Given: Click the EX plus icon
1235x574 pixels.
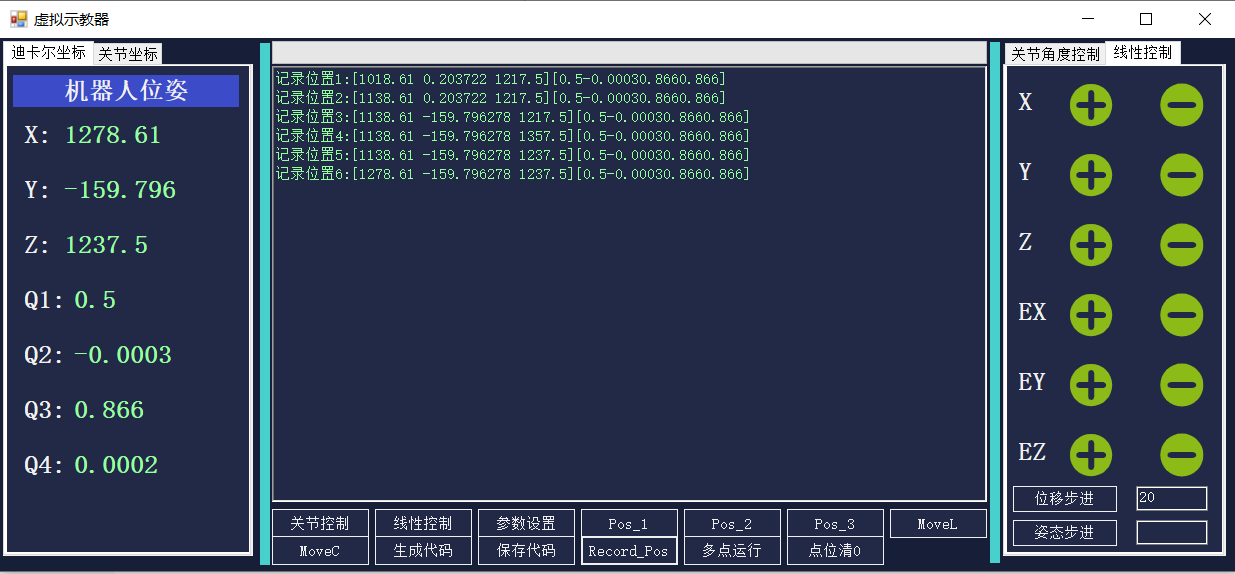Looking at the screenshot, I should [1091, 315].
